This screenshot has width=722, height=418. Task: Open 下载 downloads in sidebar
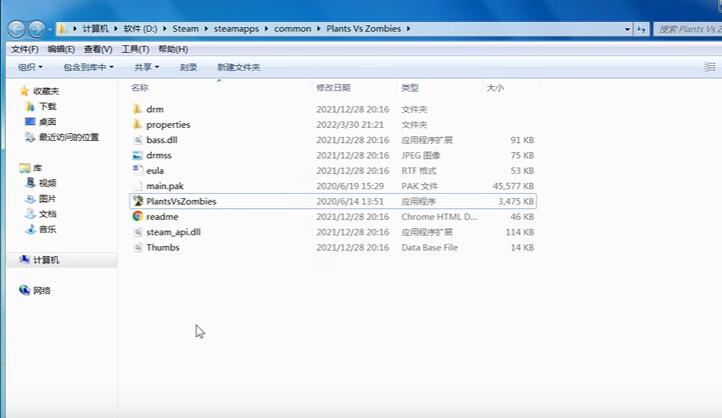pos(41,106)
